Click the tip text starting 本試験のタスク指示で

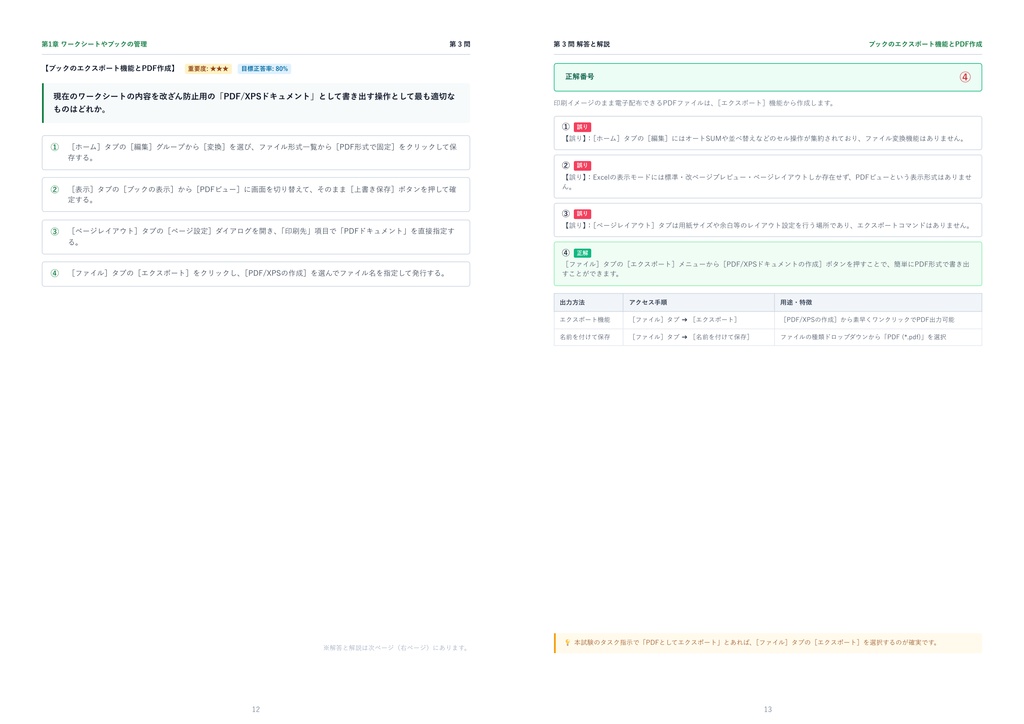point(756,642)
